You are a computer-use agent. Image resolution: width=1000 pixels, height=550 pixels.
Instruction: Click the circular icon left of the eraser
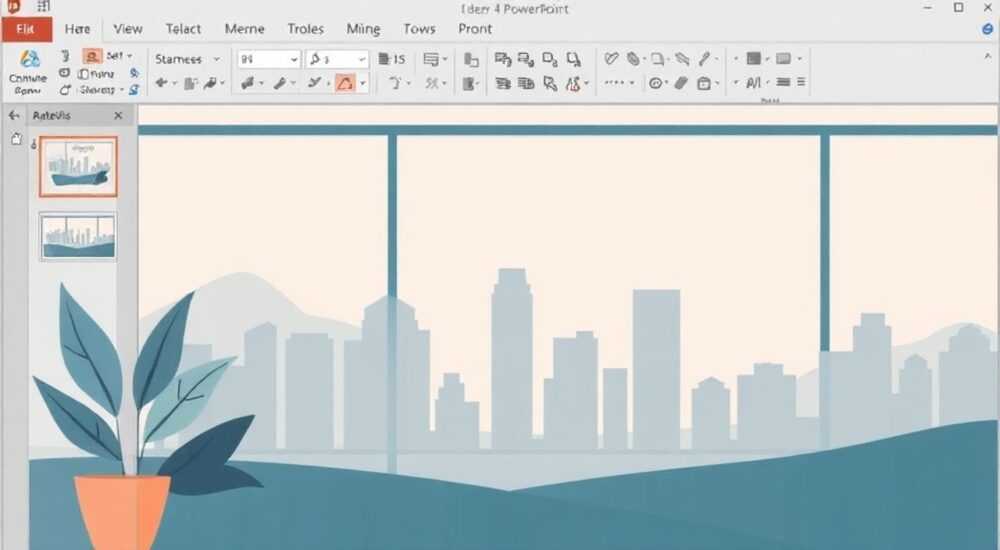click(x=656, y=83)
